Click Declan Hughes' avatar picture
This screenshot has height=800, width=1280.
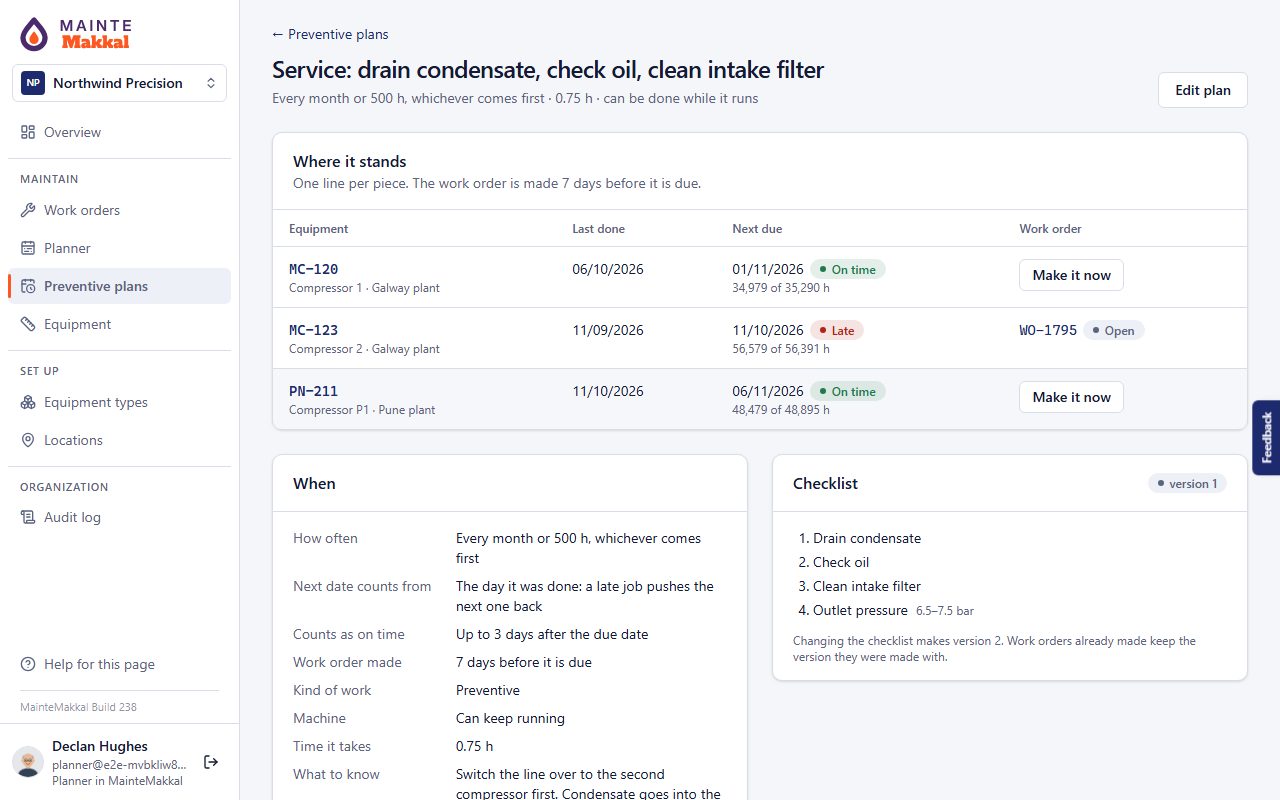pos(28,762)
